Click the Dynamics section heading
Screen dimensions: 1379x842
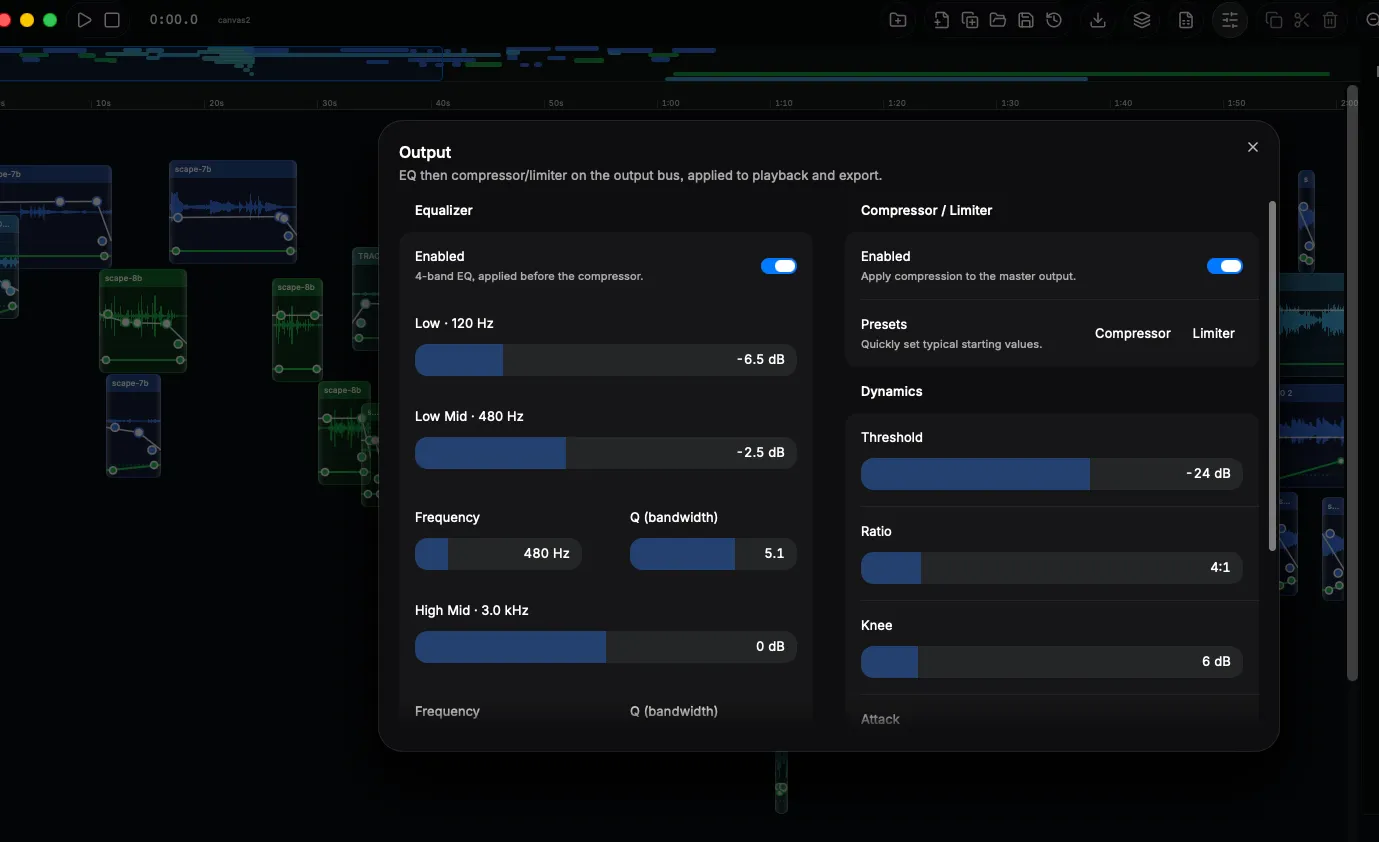coord(892,391)
